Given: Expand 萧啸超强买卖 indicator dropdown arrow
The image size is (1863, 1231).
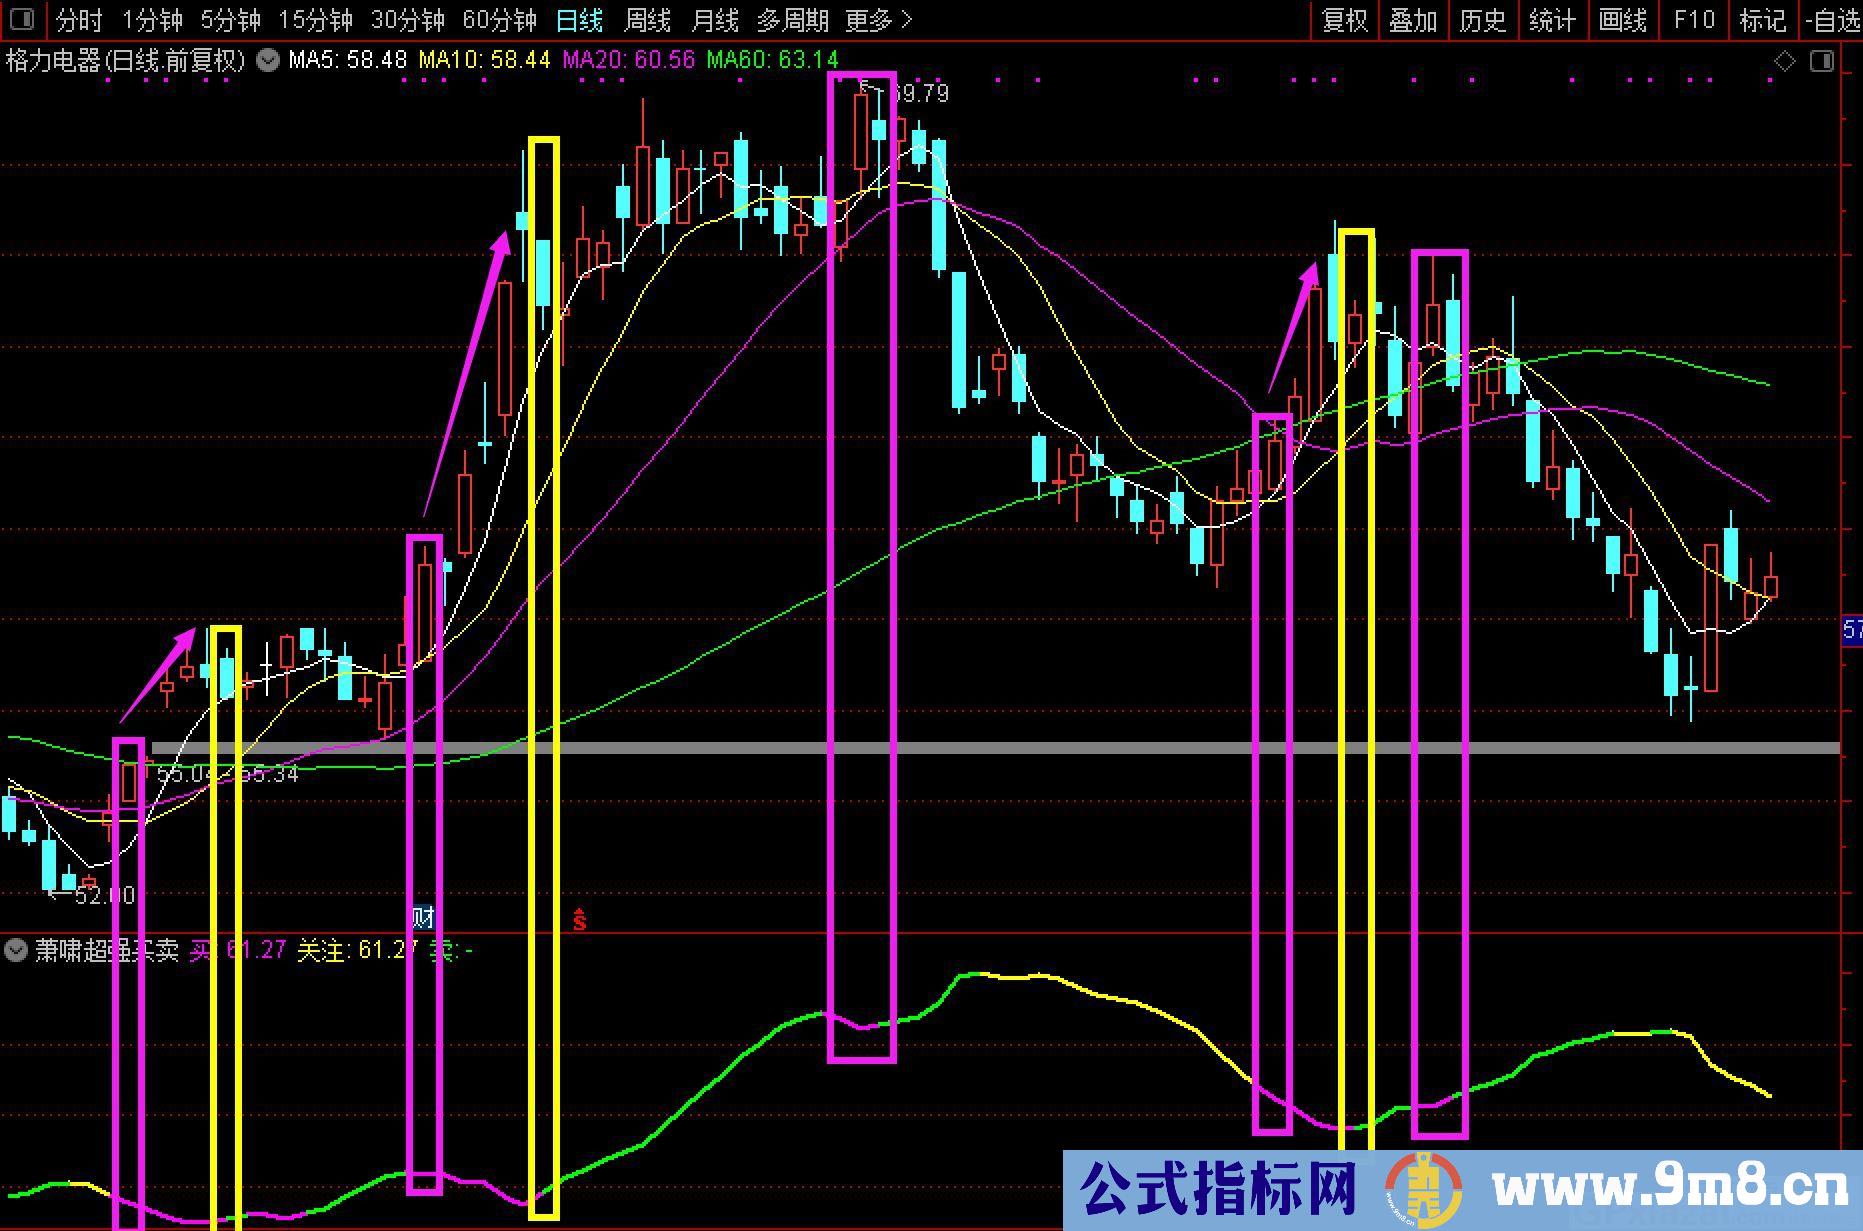Looking at the screenshot, I should click(16, 949).
